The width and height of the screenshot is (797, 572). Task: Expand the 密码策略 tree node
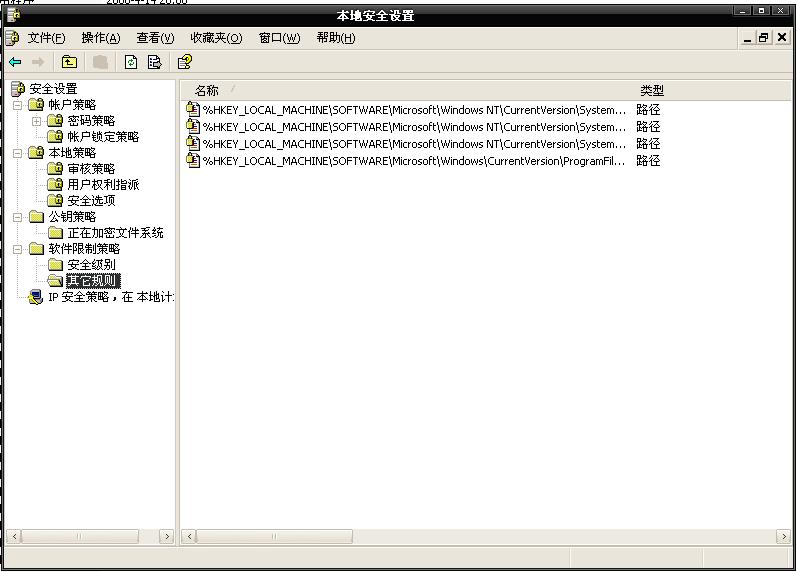pyautogui.click(x=36, y=121)
